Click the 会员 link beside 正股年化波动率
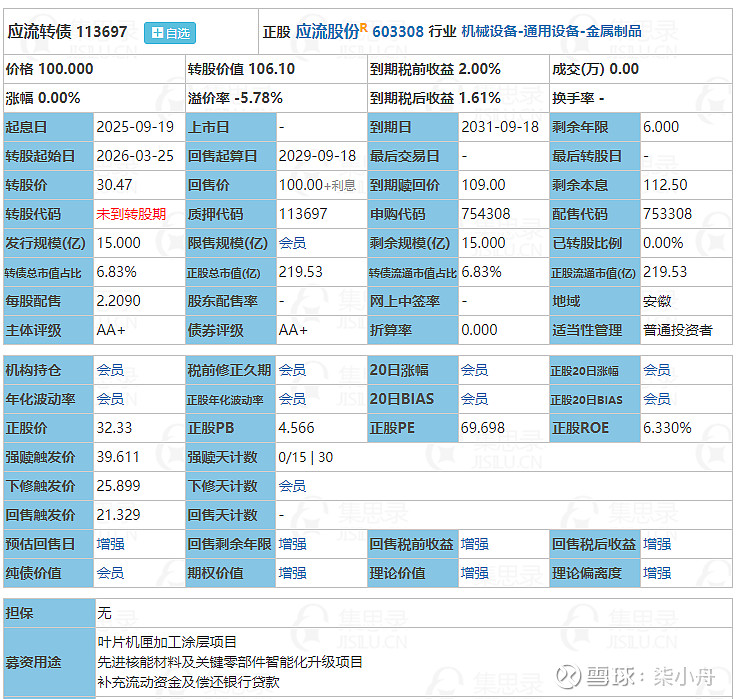The height and width of the screenshot is (699, 737). tap(292, 399)
